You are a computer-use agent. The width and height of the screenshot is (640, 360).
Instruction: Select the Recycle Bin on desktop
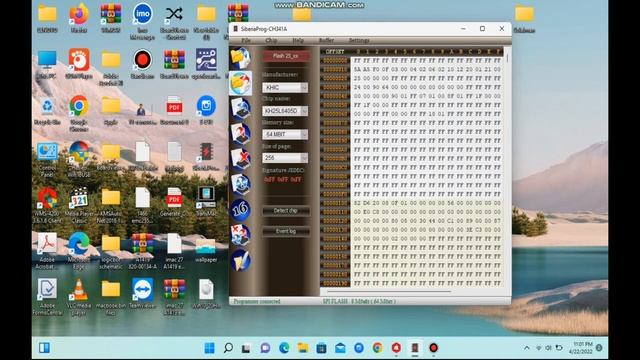47,110
